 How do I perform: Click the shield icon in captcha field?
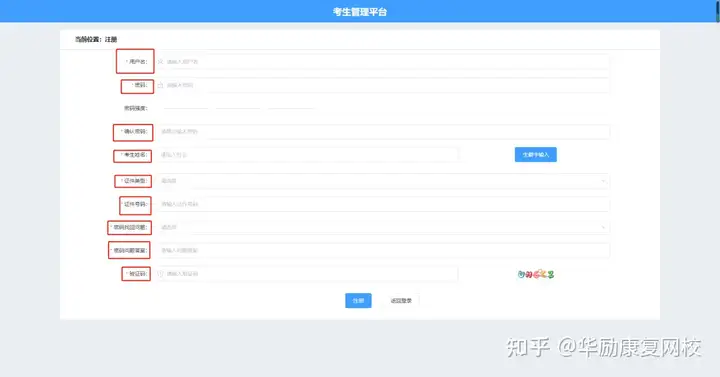[x=160, y=274]
